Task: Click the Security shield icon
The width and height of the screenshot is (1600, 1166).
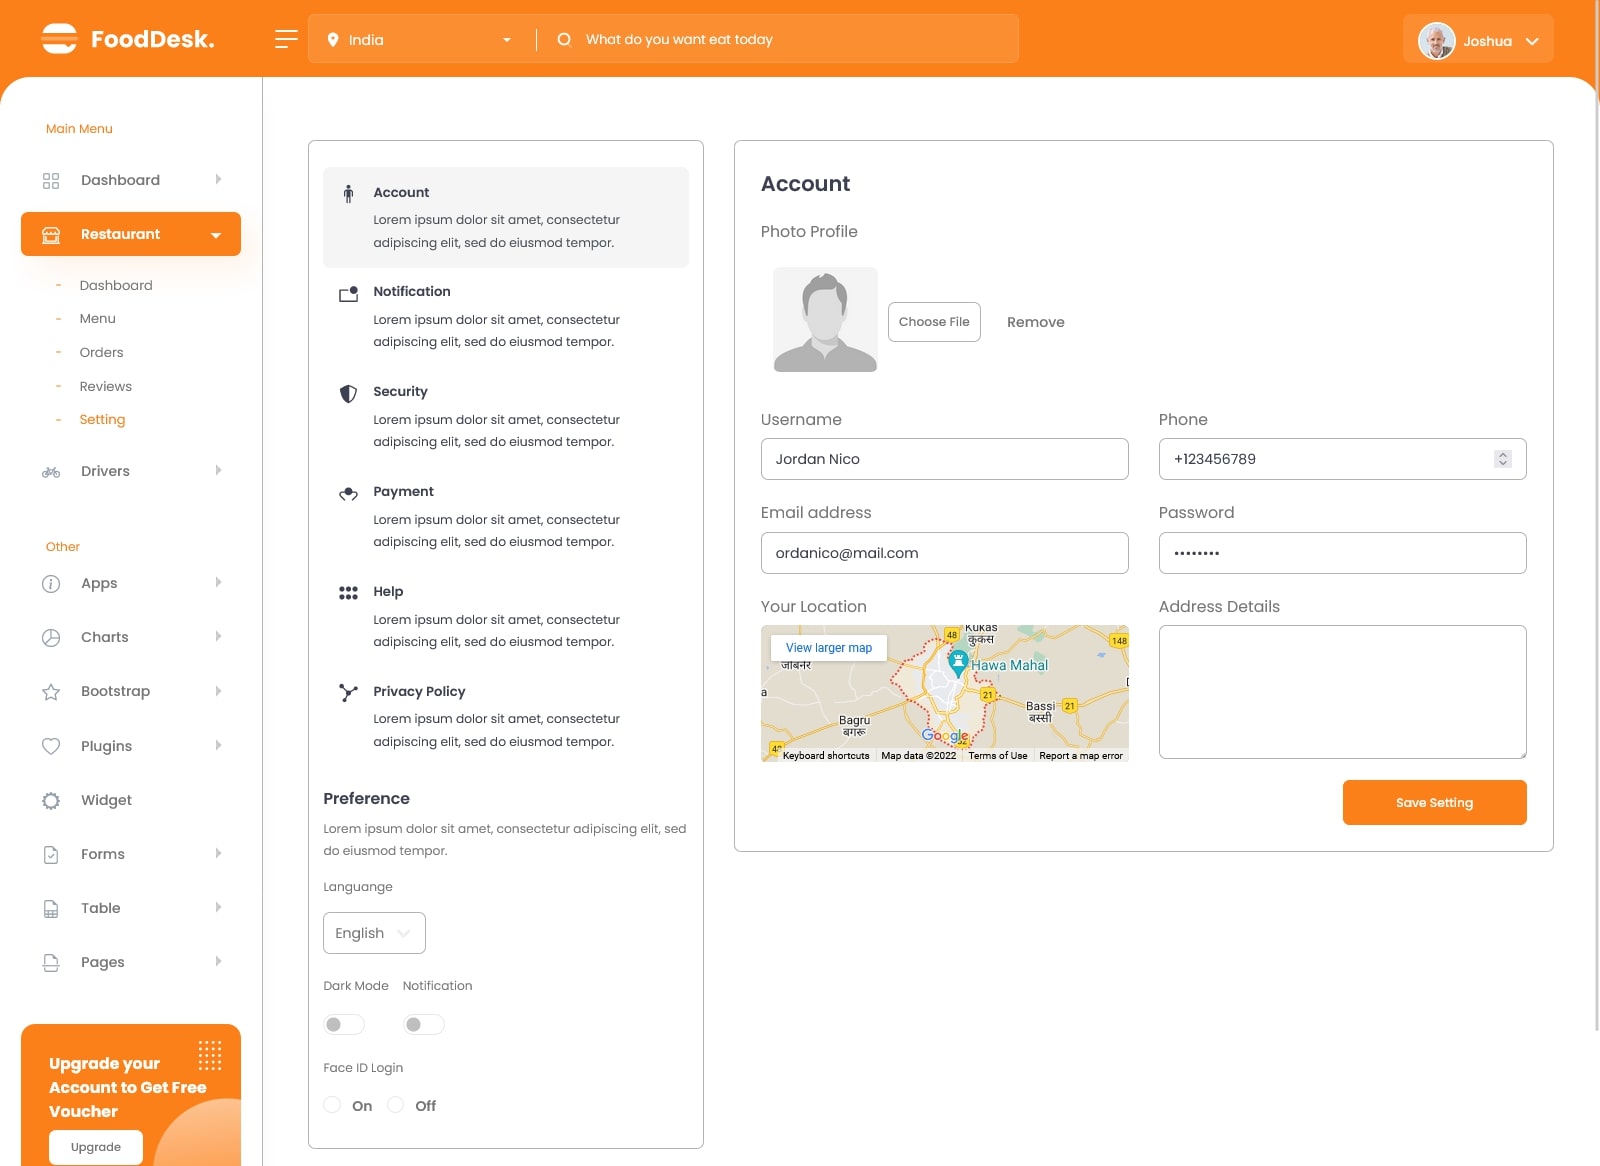Action: click(x=348, y=393)
